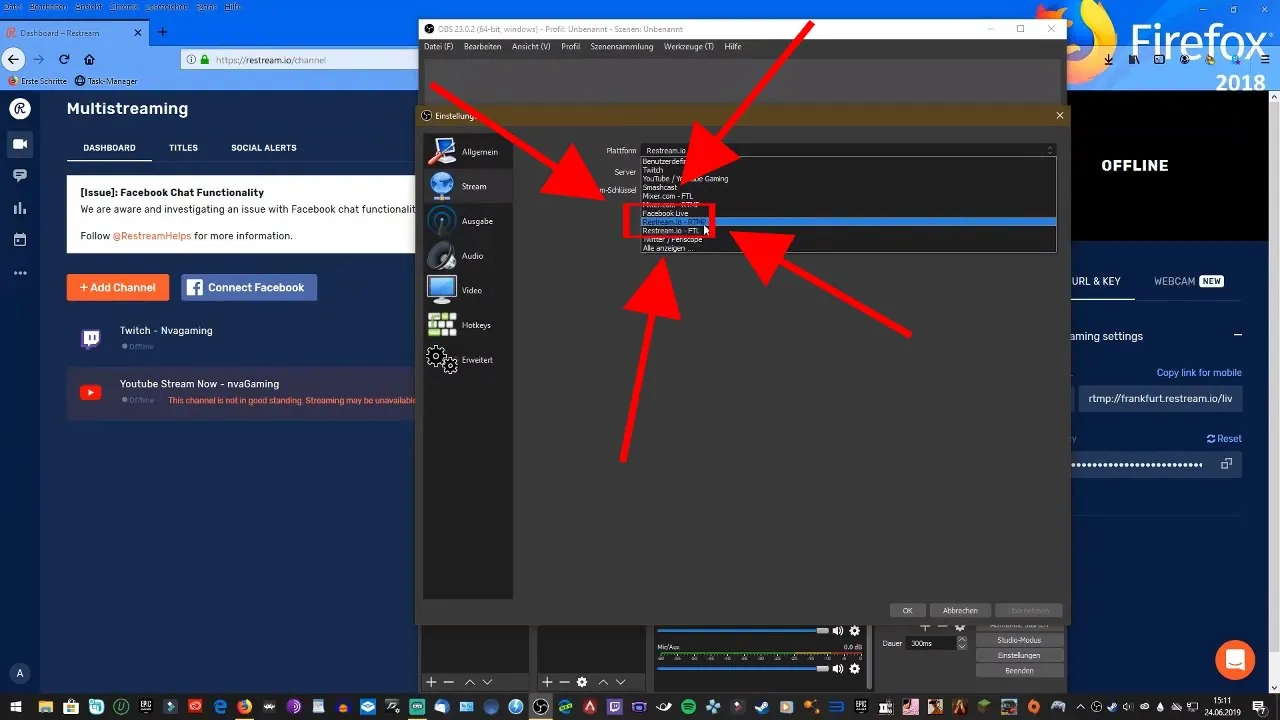Open the Plattform combo box
The width and height of the screenshot is (1280, 720).
pos(848,150)
